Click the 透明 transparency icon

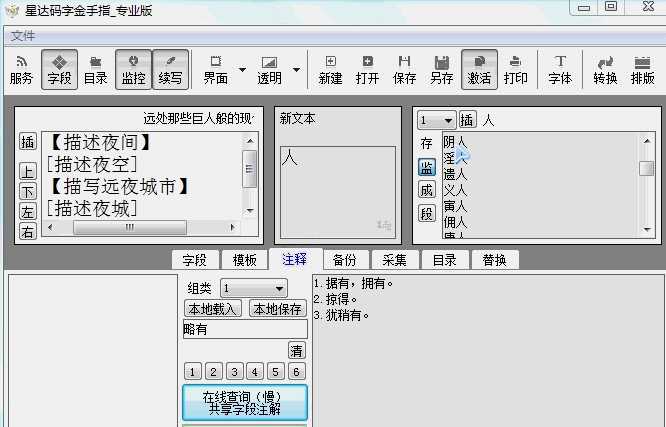pyautogui.click(x=269, y=70)
